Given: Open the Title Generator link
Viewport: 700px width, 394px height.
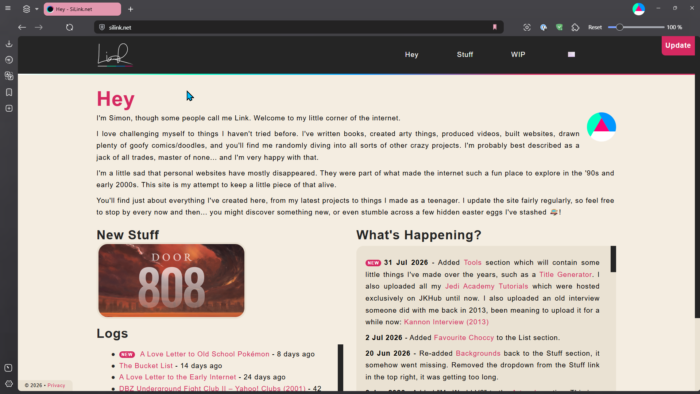Looking at the screenshot, I should pyautogui.click(x=565, y=274).
